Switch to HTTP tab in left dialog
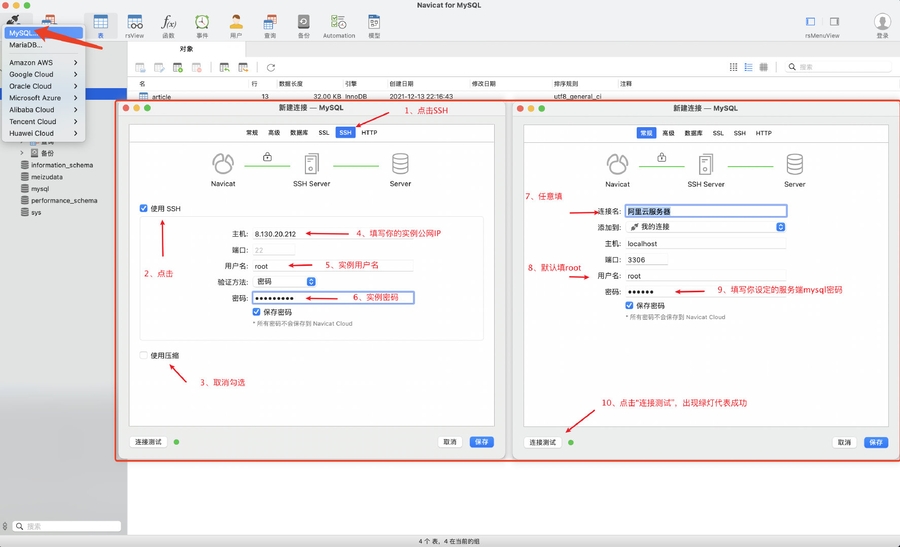The image size is (900, 547). coord(369,132)
